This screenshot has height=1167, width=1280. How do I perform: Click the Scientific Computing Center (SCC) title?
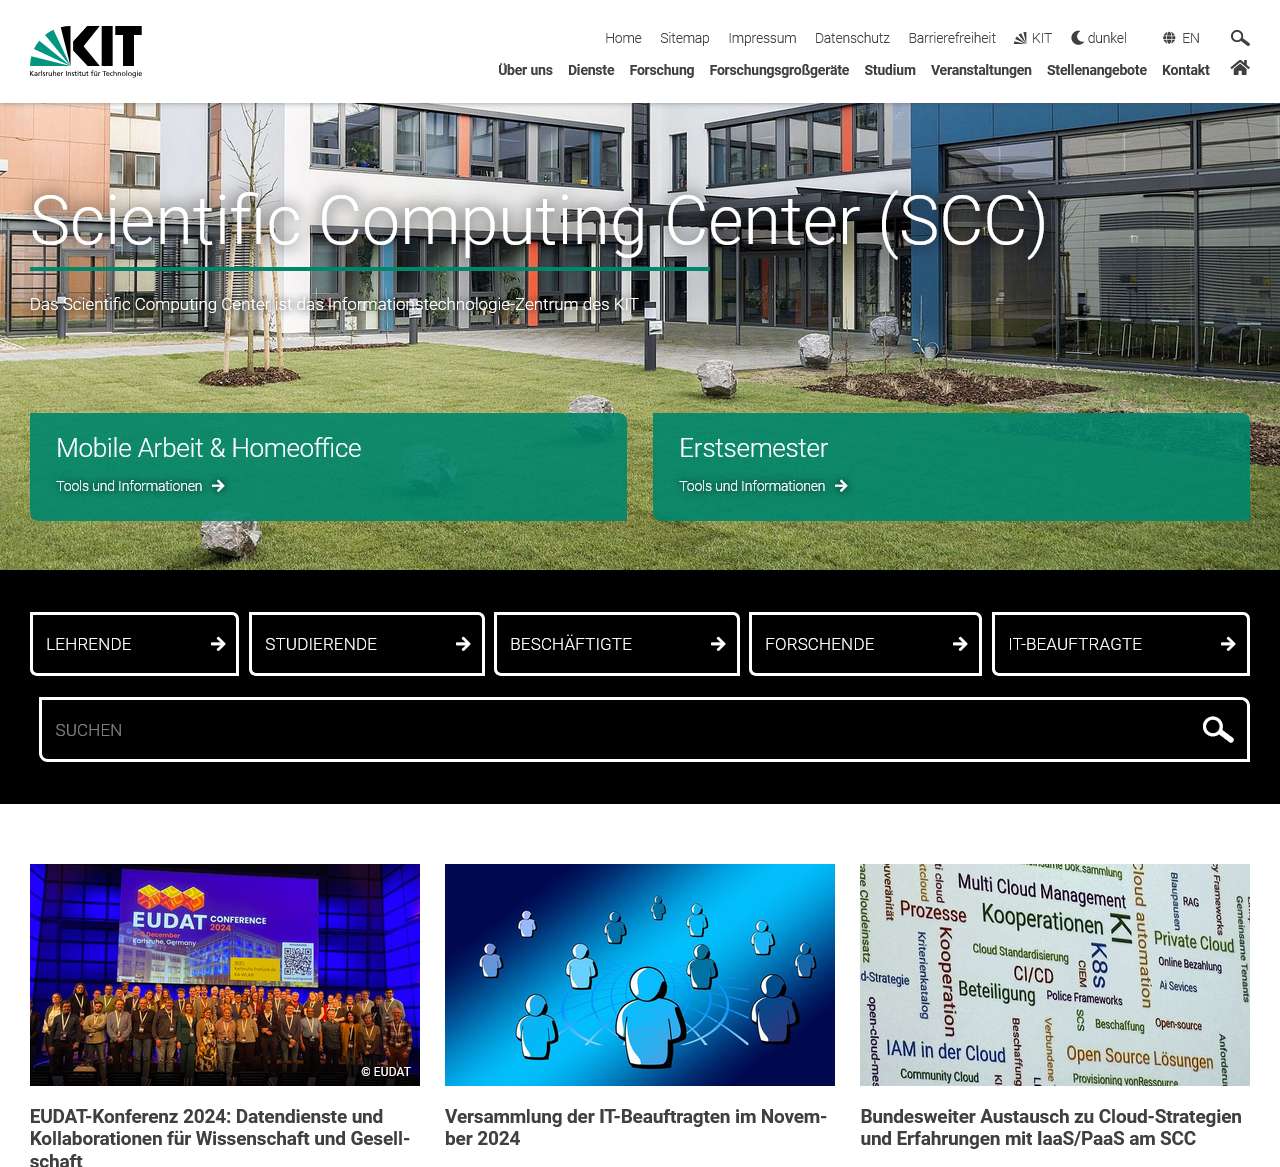tap(539, 220)
